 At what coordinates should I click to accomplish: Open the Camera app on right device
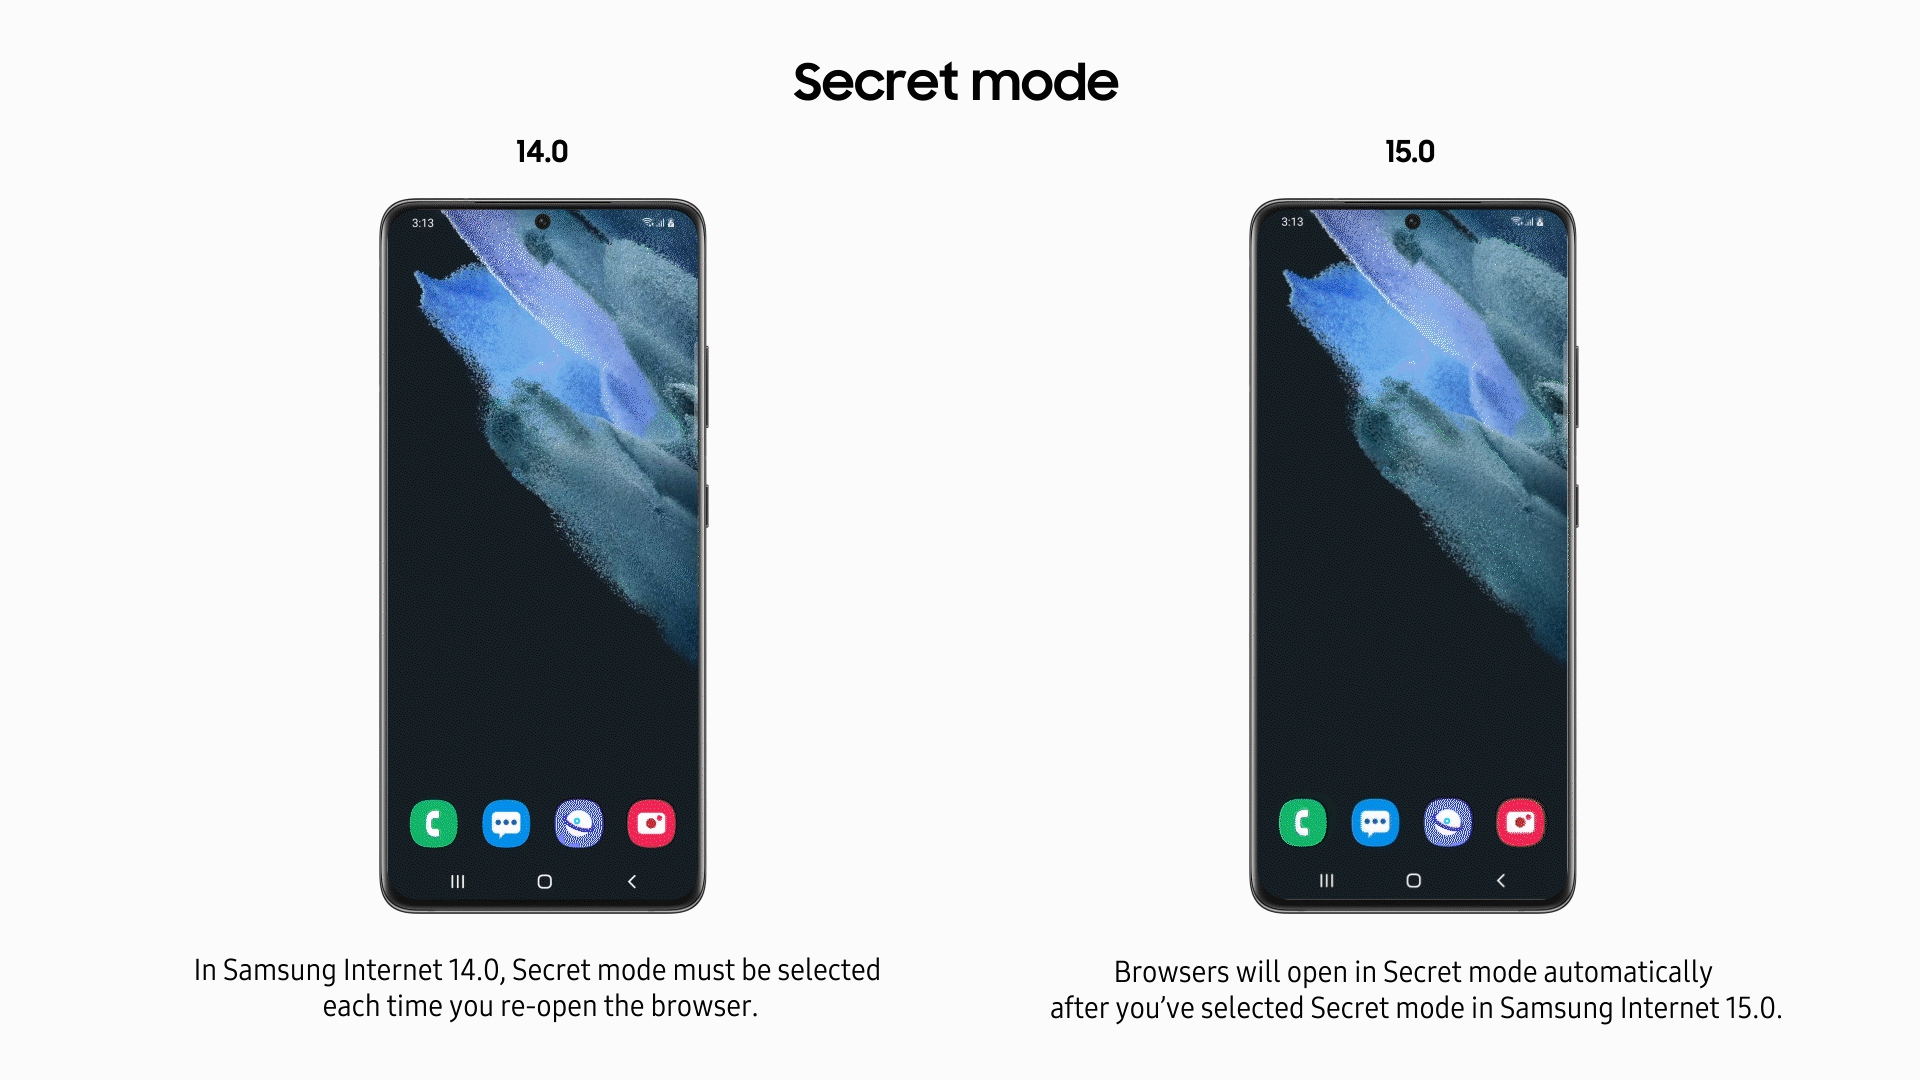[1519, 823]
